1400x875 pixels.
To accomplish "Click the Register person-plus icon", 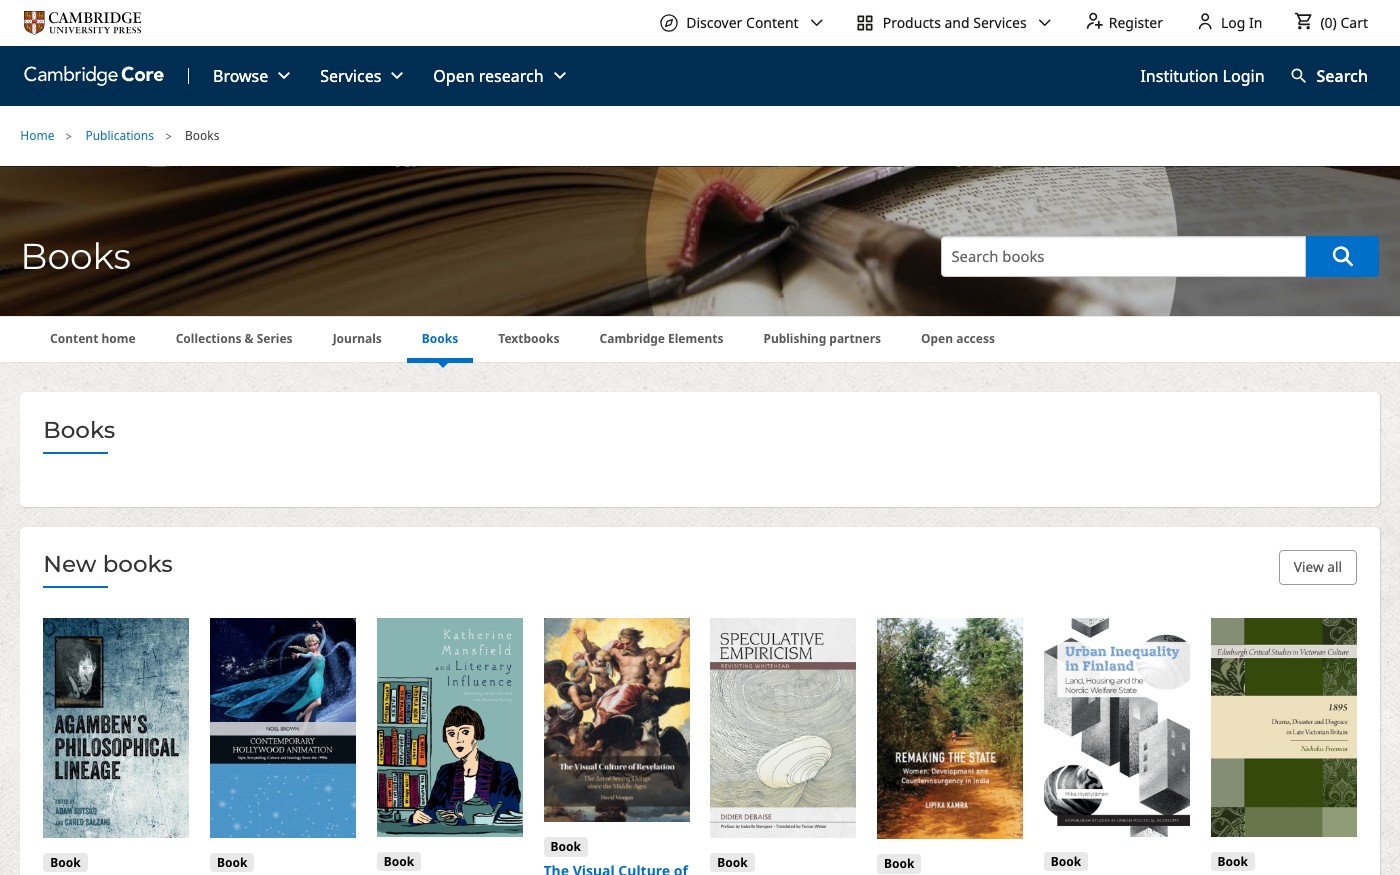I will click(x=1094, y=22).
